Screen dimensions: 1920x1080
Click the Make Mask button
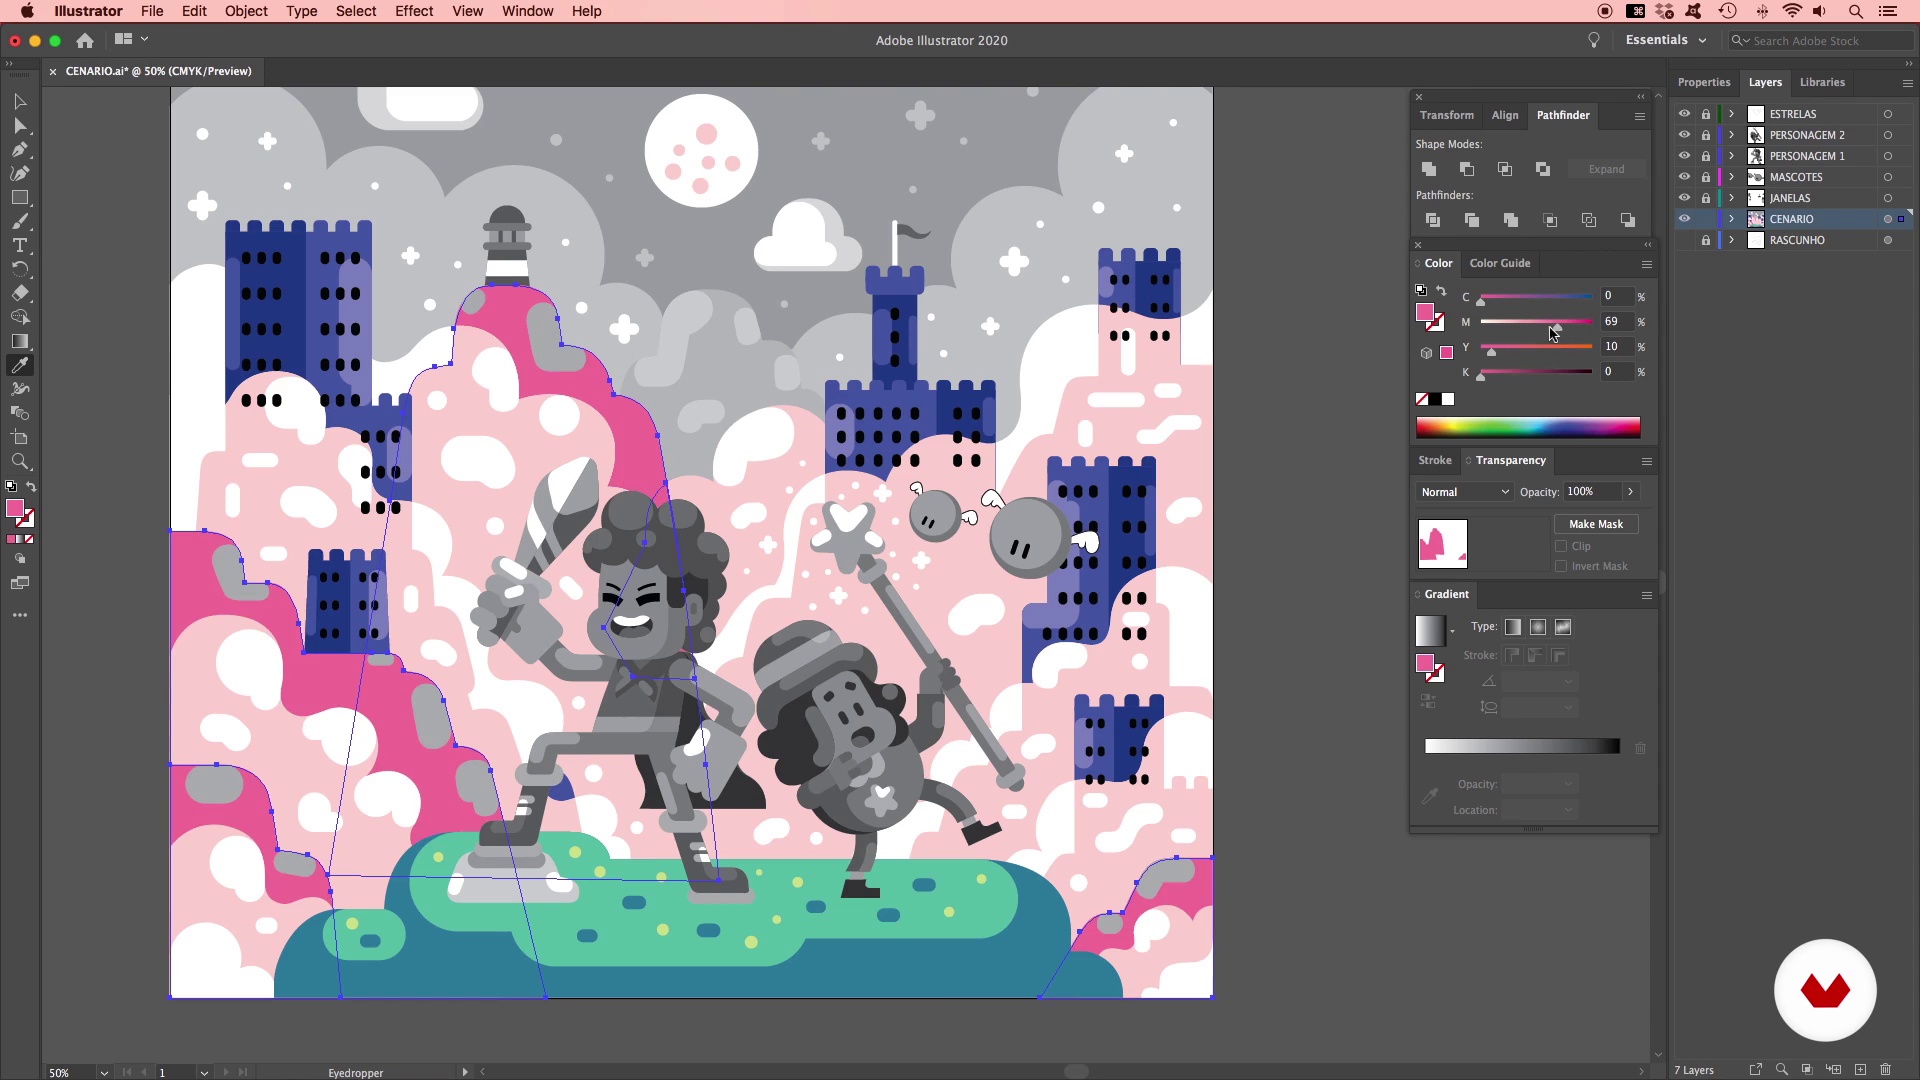coord(1595,524)
